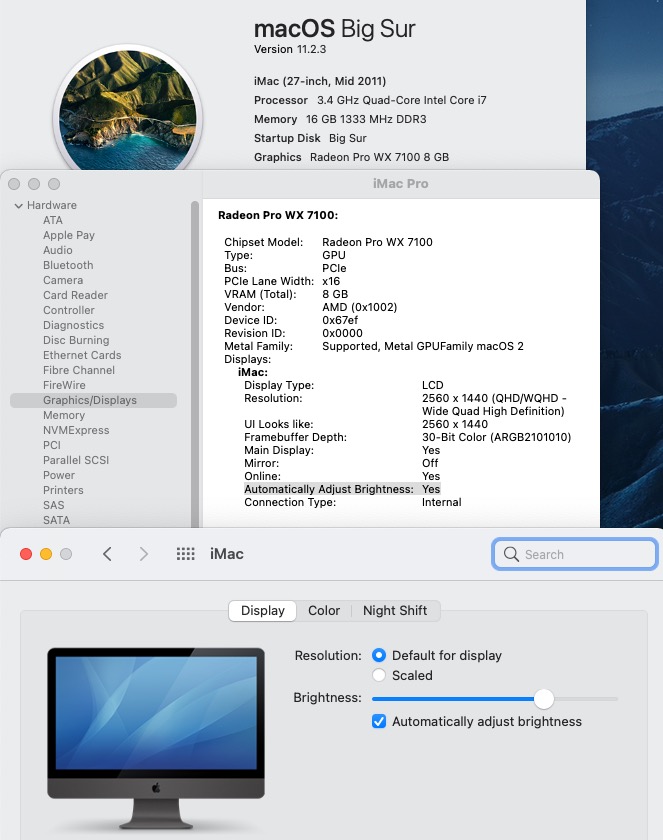663x840 pixels.
Task: Select Graphics/Displays in hardware sidebar
Action: pos(93,400)
